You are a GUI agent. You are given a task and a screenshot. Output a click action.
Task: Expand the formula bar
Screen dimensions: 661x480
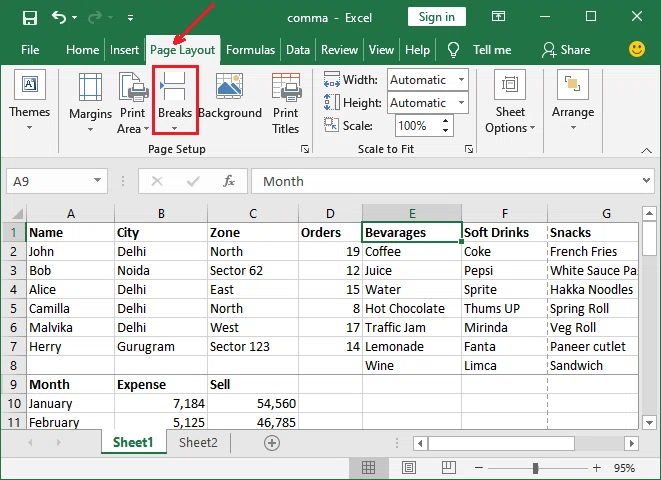[646, 180]
